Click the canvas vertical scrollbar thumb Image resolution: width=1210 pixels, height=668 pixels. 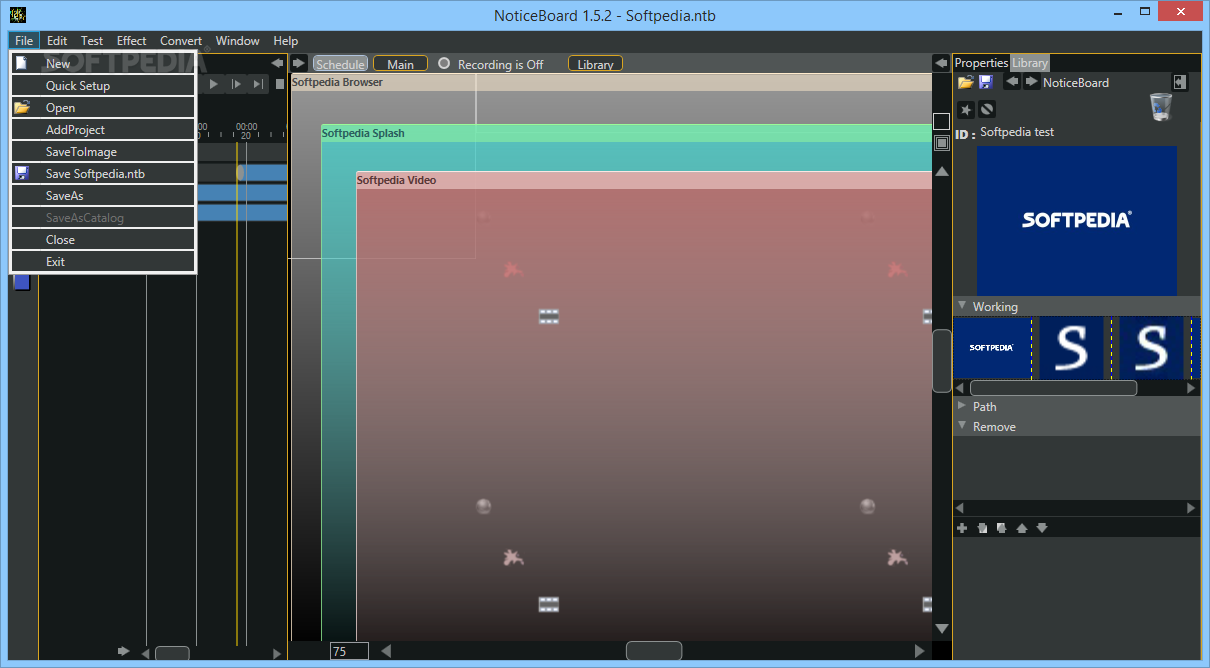click(941, 360)
